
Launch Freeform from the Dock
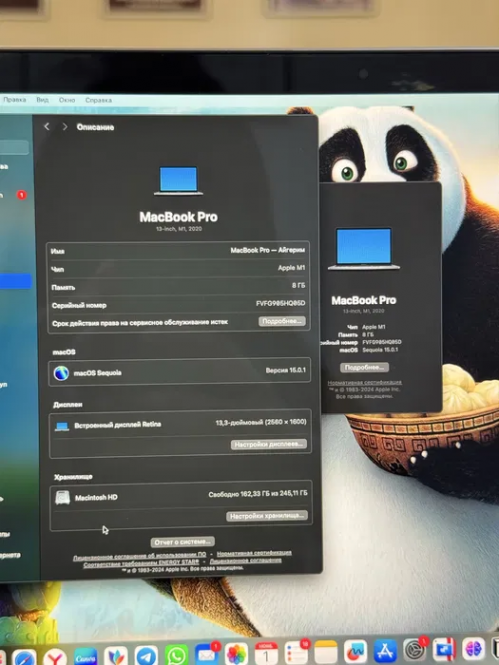click(x=355, y=651)
